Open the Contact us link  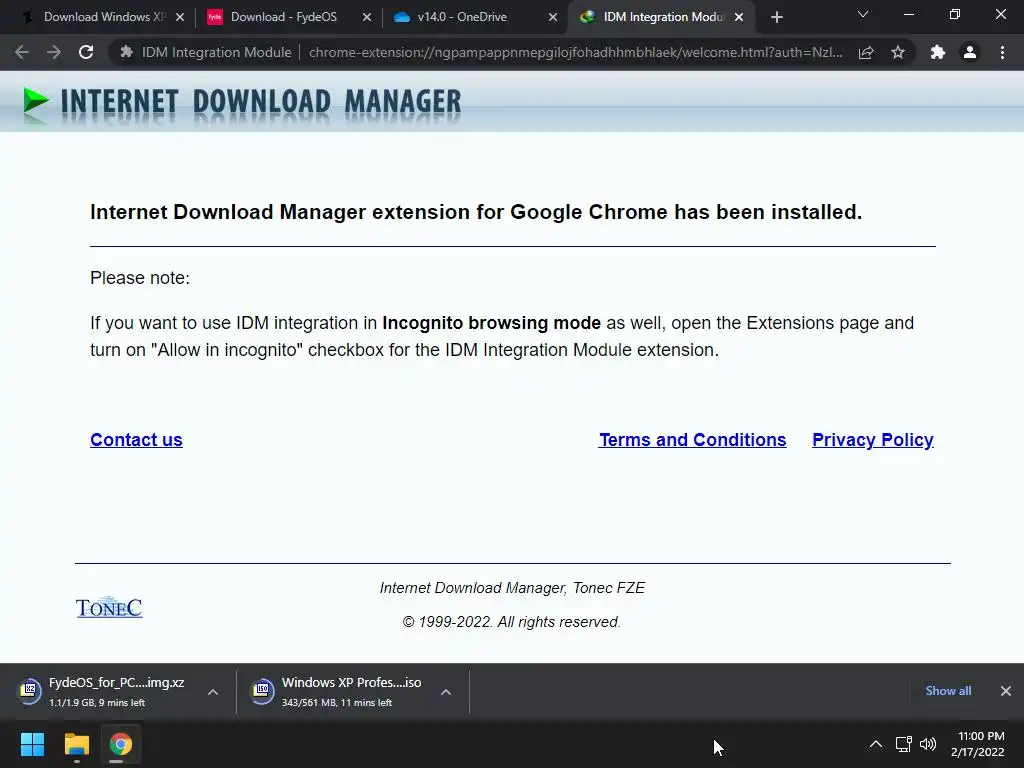click(136, 440)
